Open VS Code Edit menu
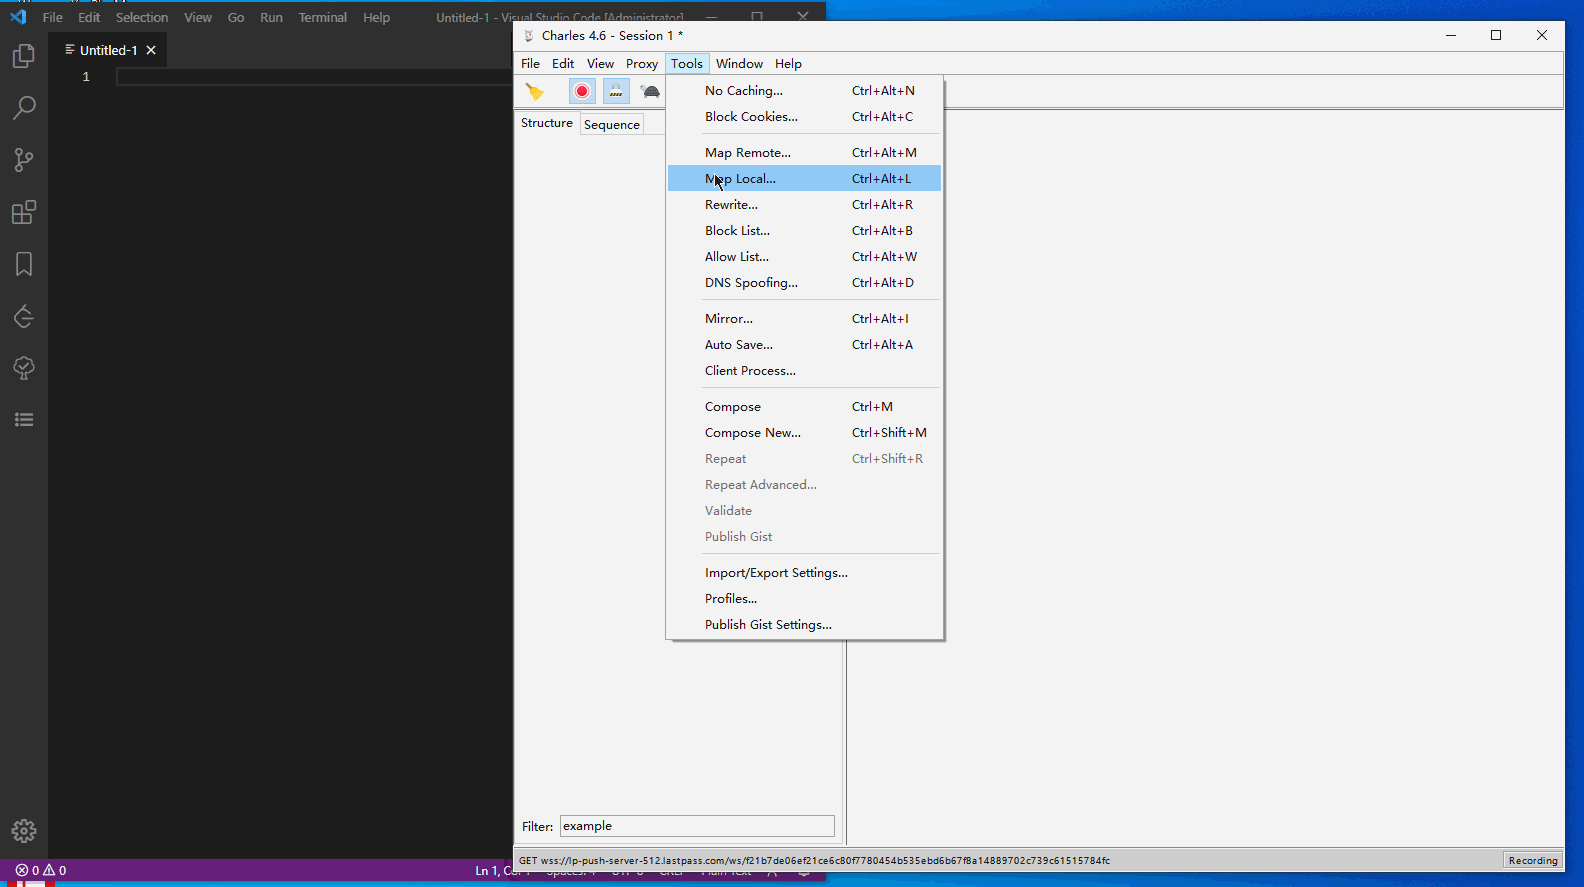Screen dimensions: 1584x887 (89, 18)
